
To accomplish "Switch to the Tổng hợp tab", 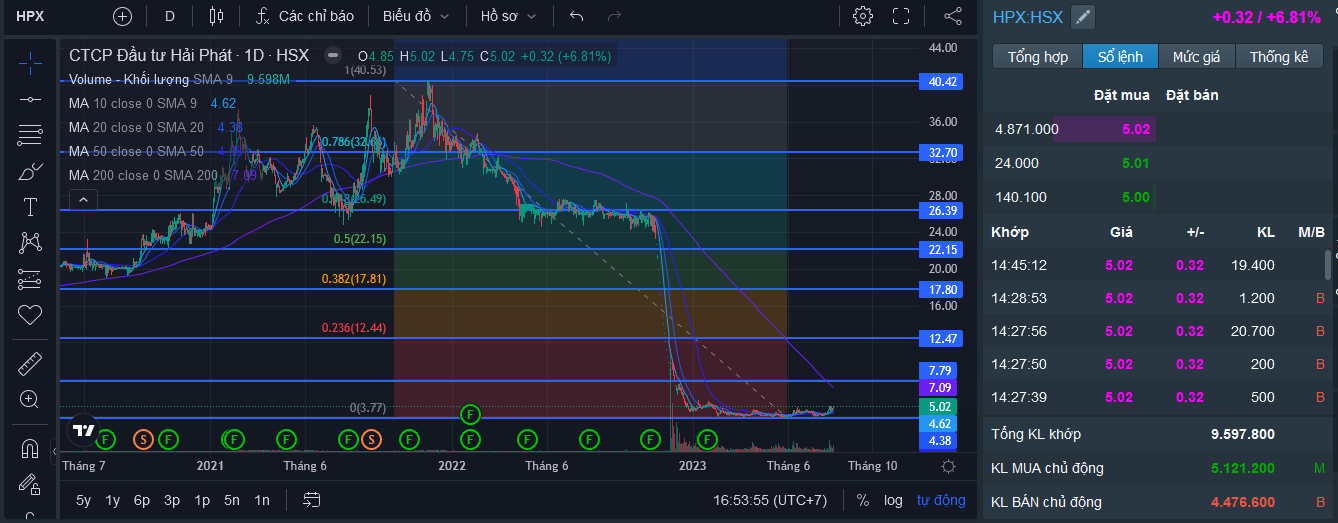I will (1037, 56).
